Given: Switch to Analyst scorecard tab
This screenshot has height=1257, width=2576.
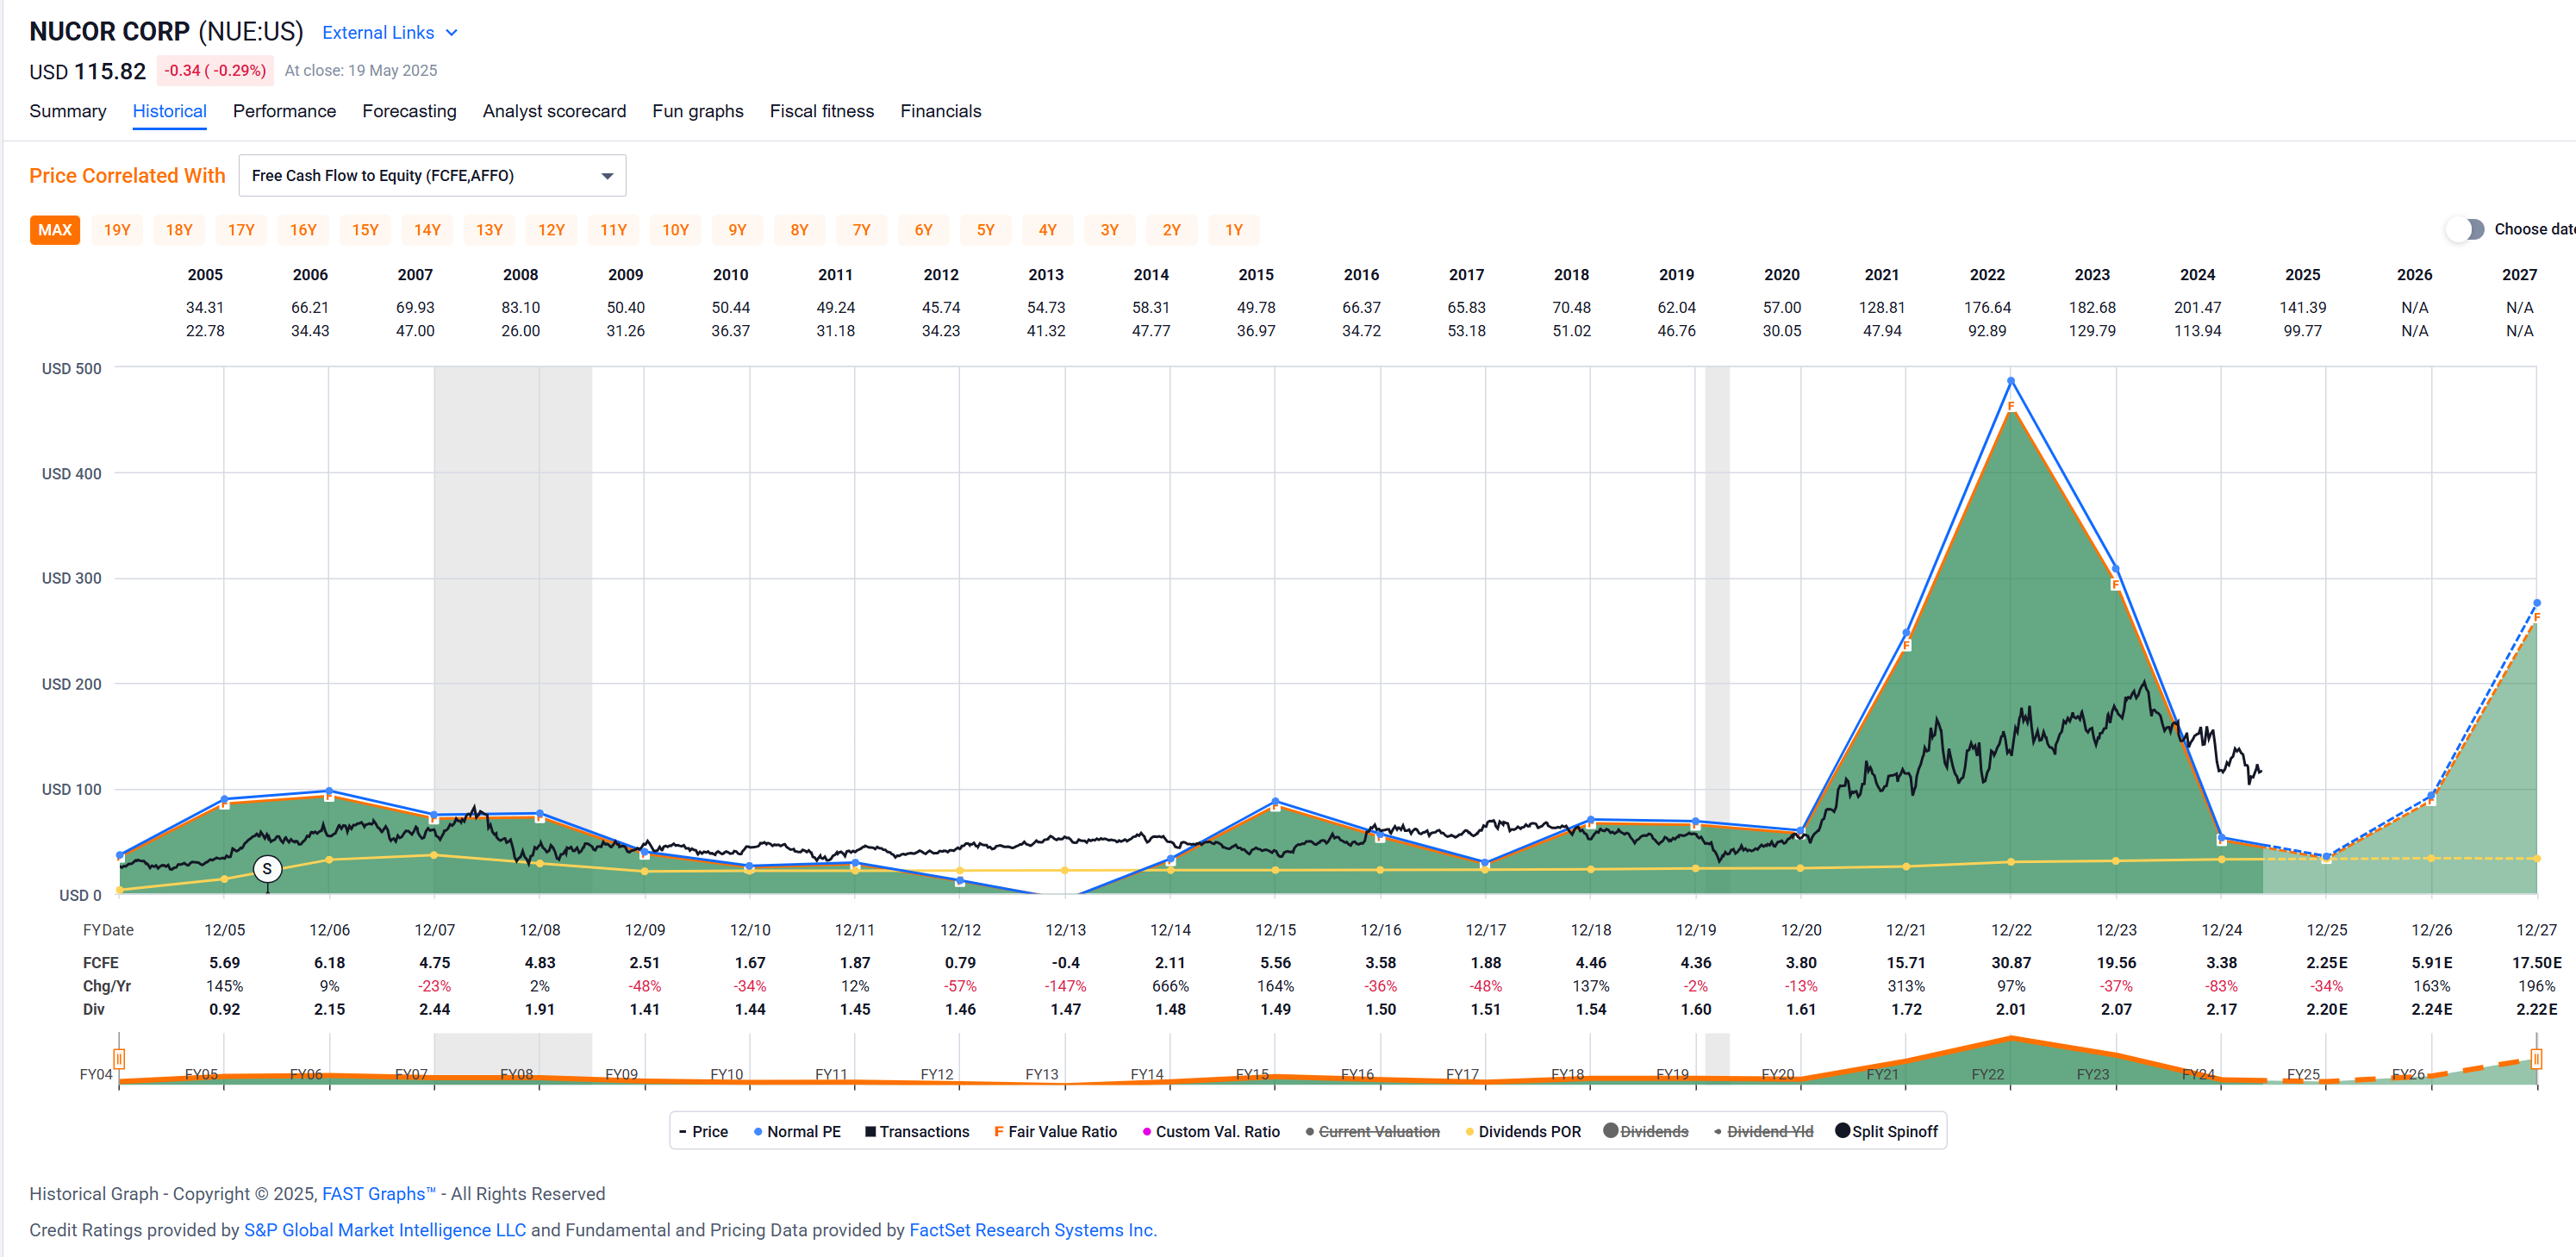Looking at the screenshot, I should 554,111.
